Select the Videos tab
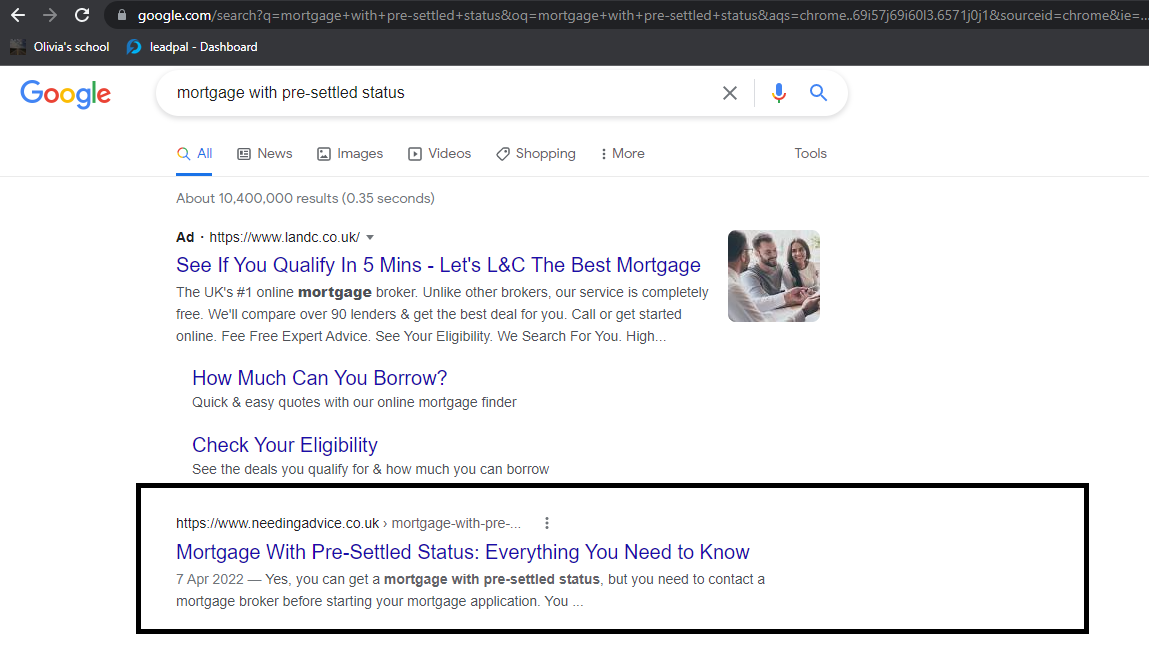1149x659 pixels. (440, 154)
